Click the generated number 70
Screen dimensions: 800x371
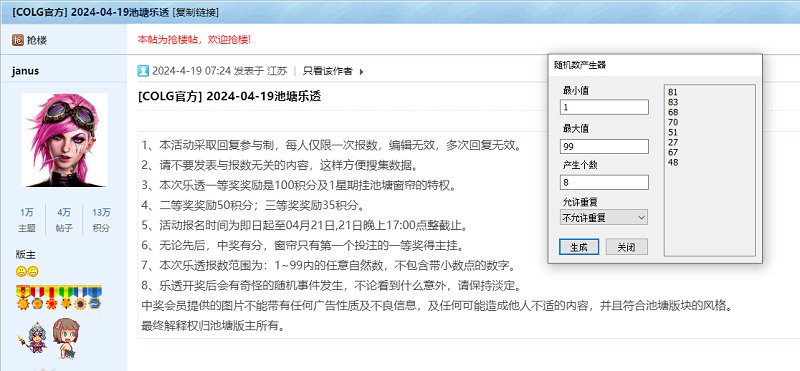pyautogui.click(x=672, y=122)
